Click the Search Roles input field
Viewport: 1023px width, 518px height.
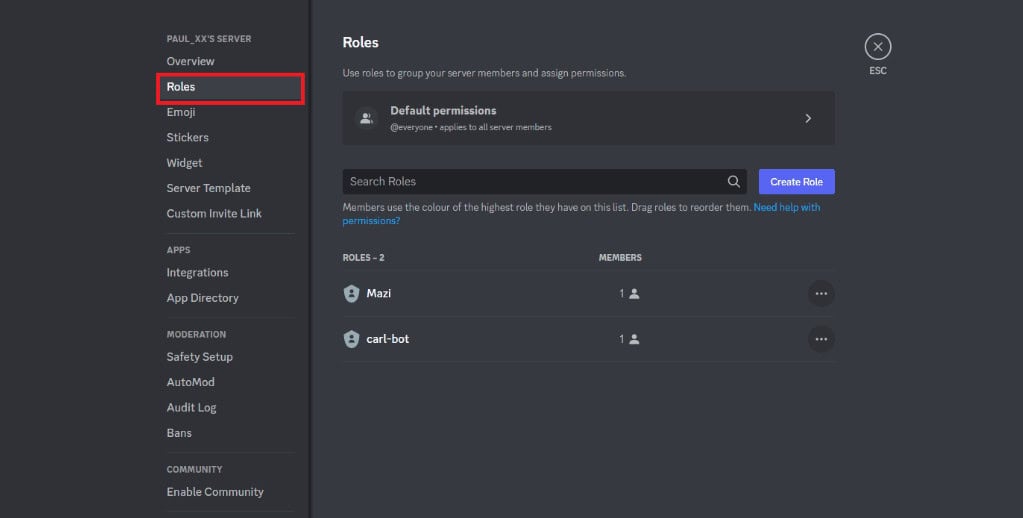[x=544, y=181]
